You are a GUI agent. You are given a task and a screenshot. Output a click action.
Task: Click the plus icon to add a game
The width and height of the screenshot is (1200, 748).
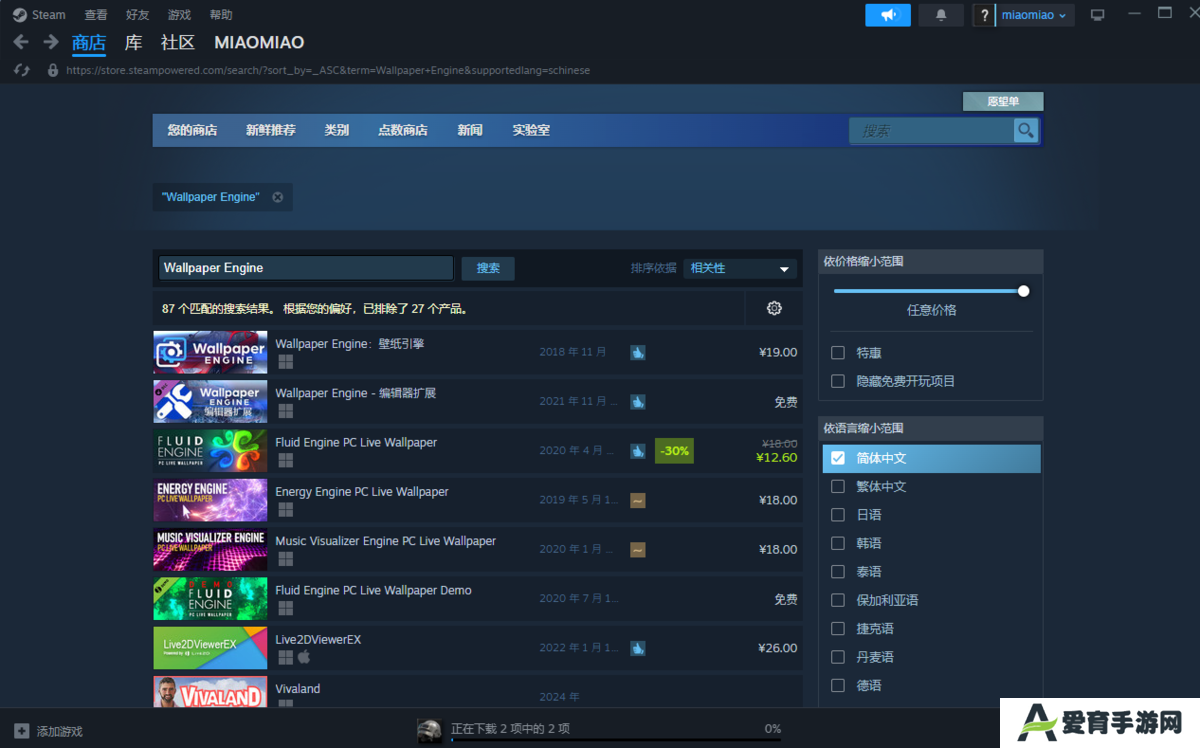21,731
